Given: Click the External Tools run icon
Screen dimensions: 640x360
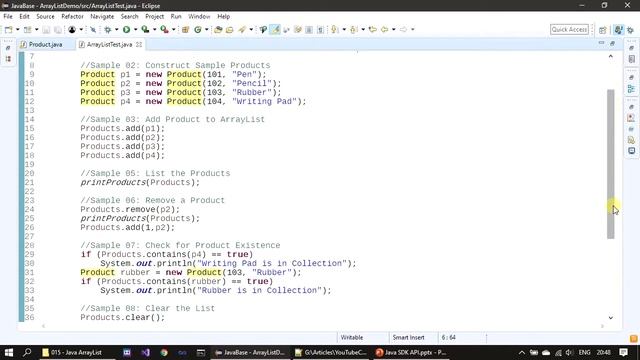Looking at the screenshot, I should coord(164,30).
